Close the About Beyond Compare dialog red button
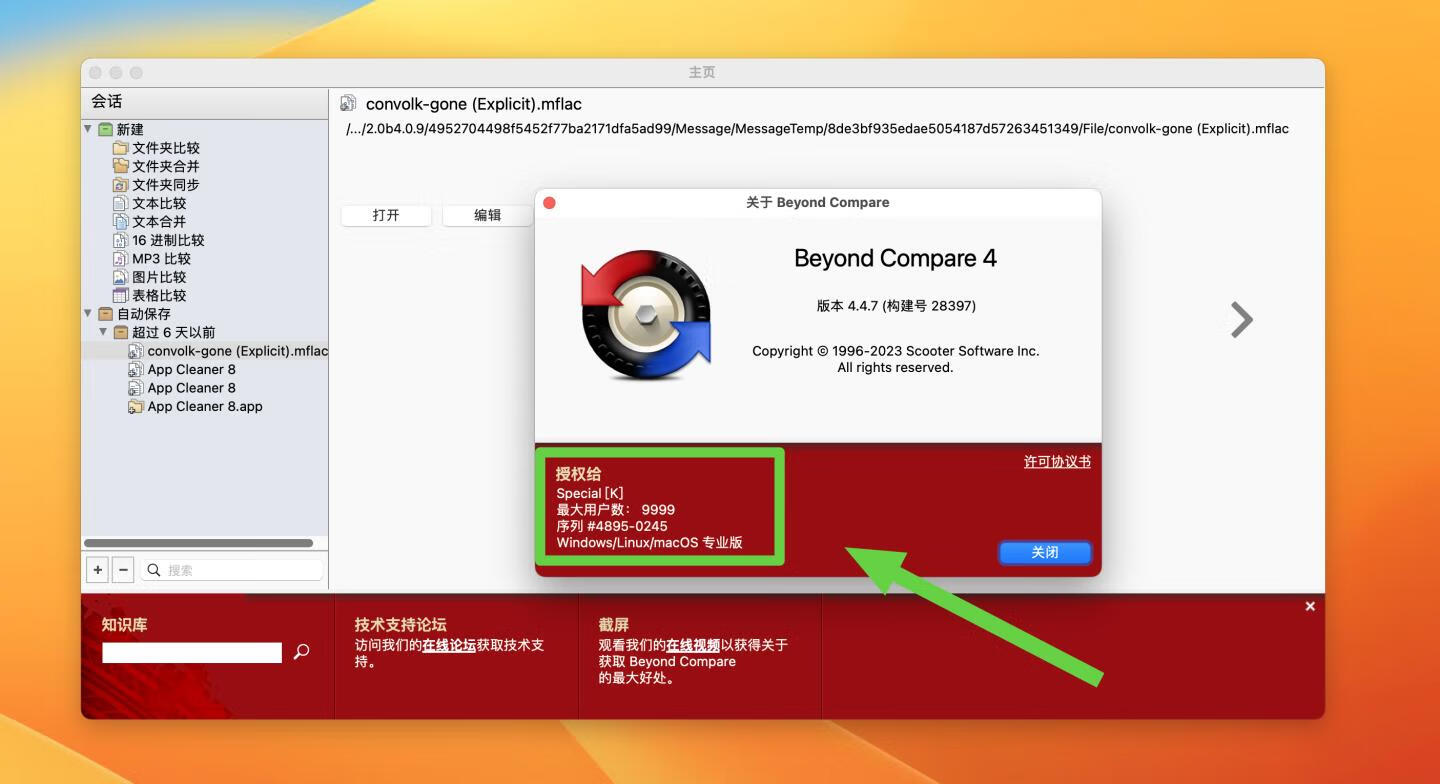This screenshot has width=1440, height=784. point(549,202)
